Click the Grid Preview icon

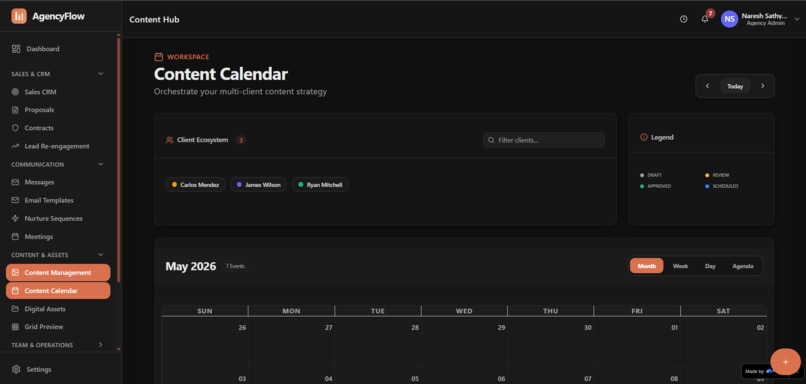[x=15, y=326]
